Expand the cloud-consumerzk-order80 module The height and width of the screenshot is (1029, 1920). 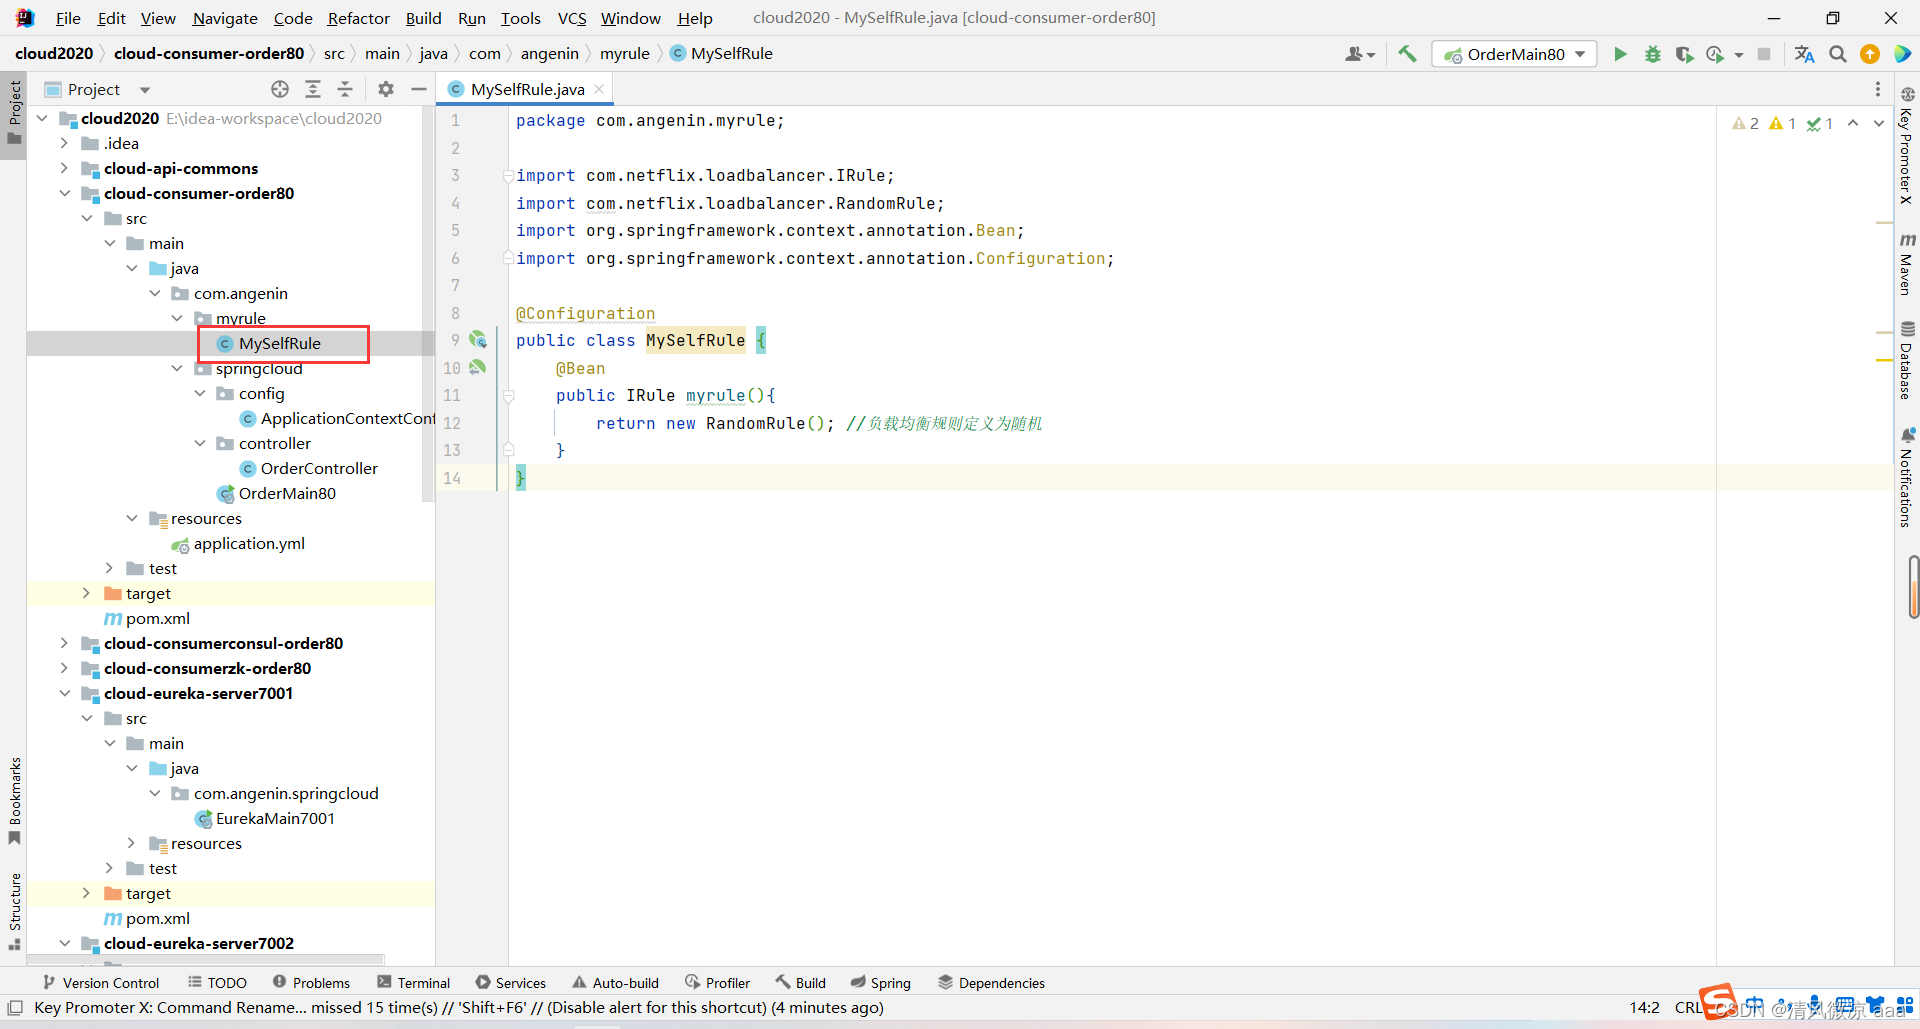click(65, 668)
